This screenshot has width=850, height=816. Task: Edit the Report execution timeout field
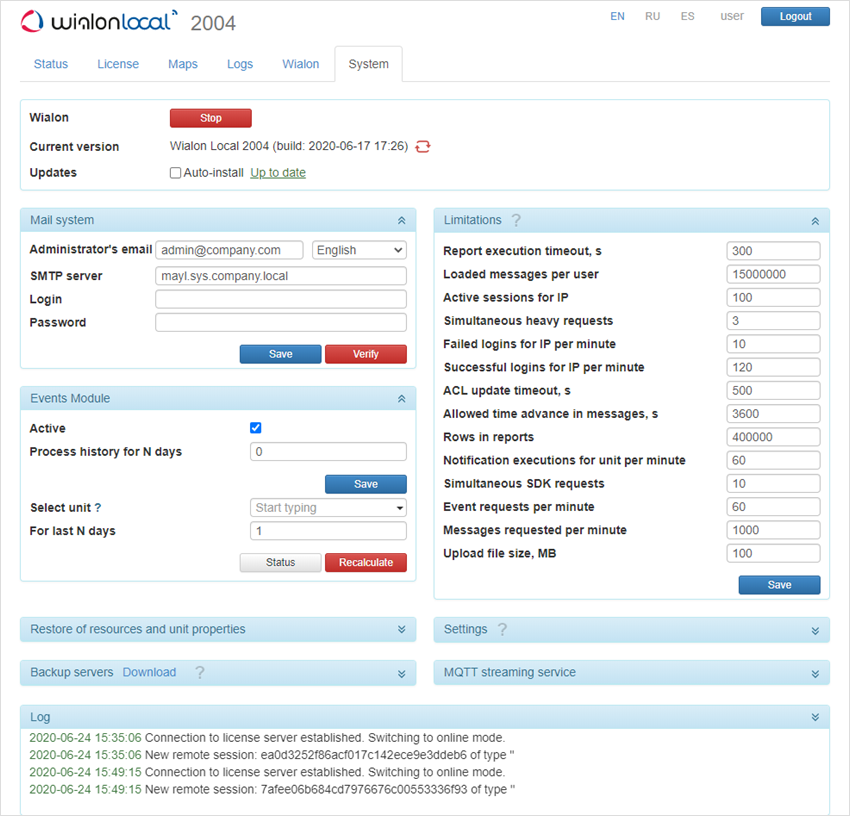(774, 251)
